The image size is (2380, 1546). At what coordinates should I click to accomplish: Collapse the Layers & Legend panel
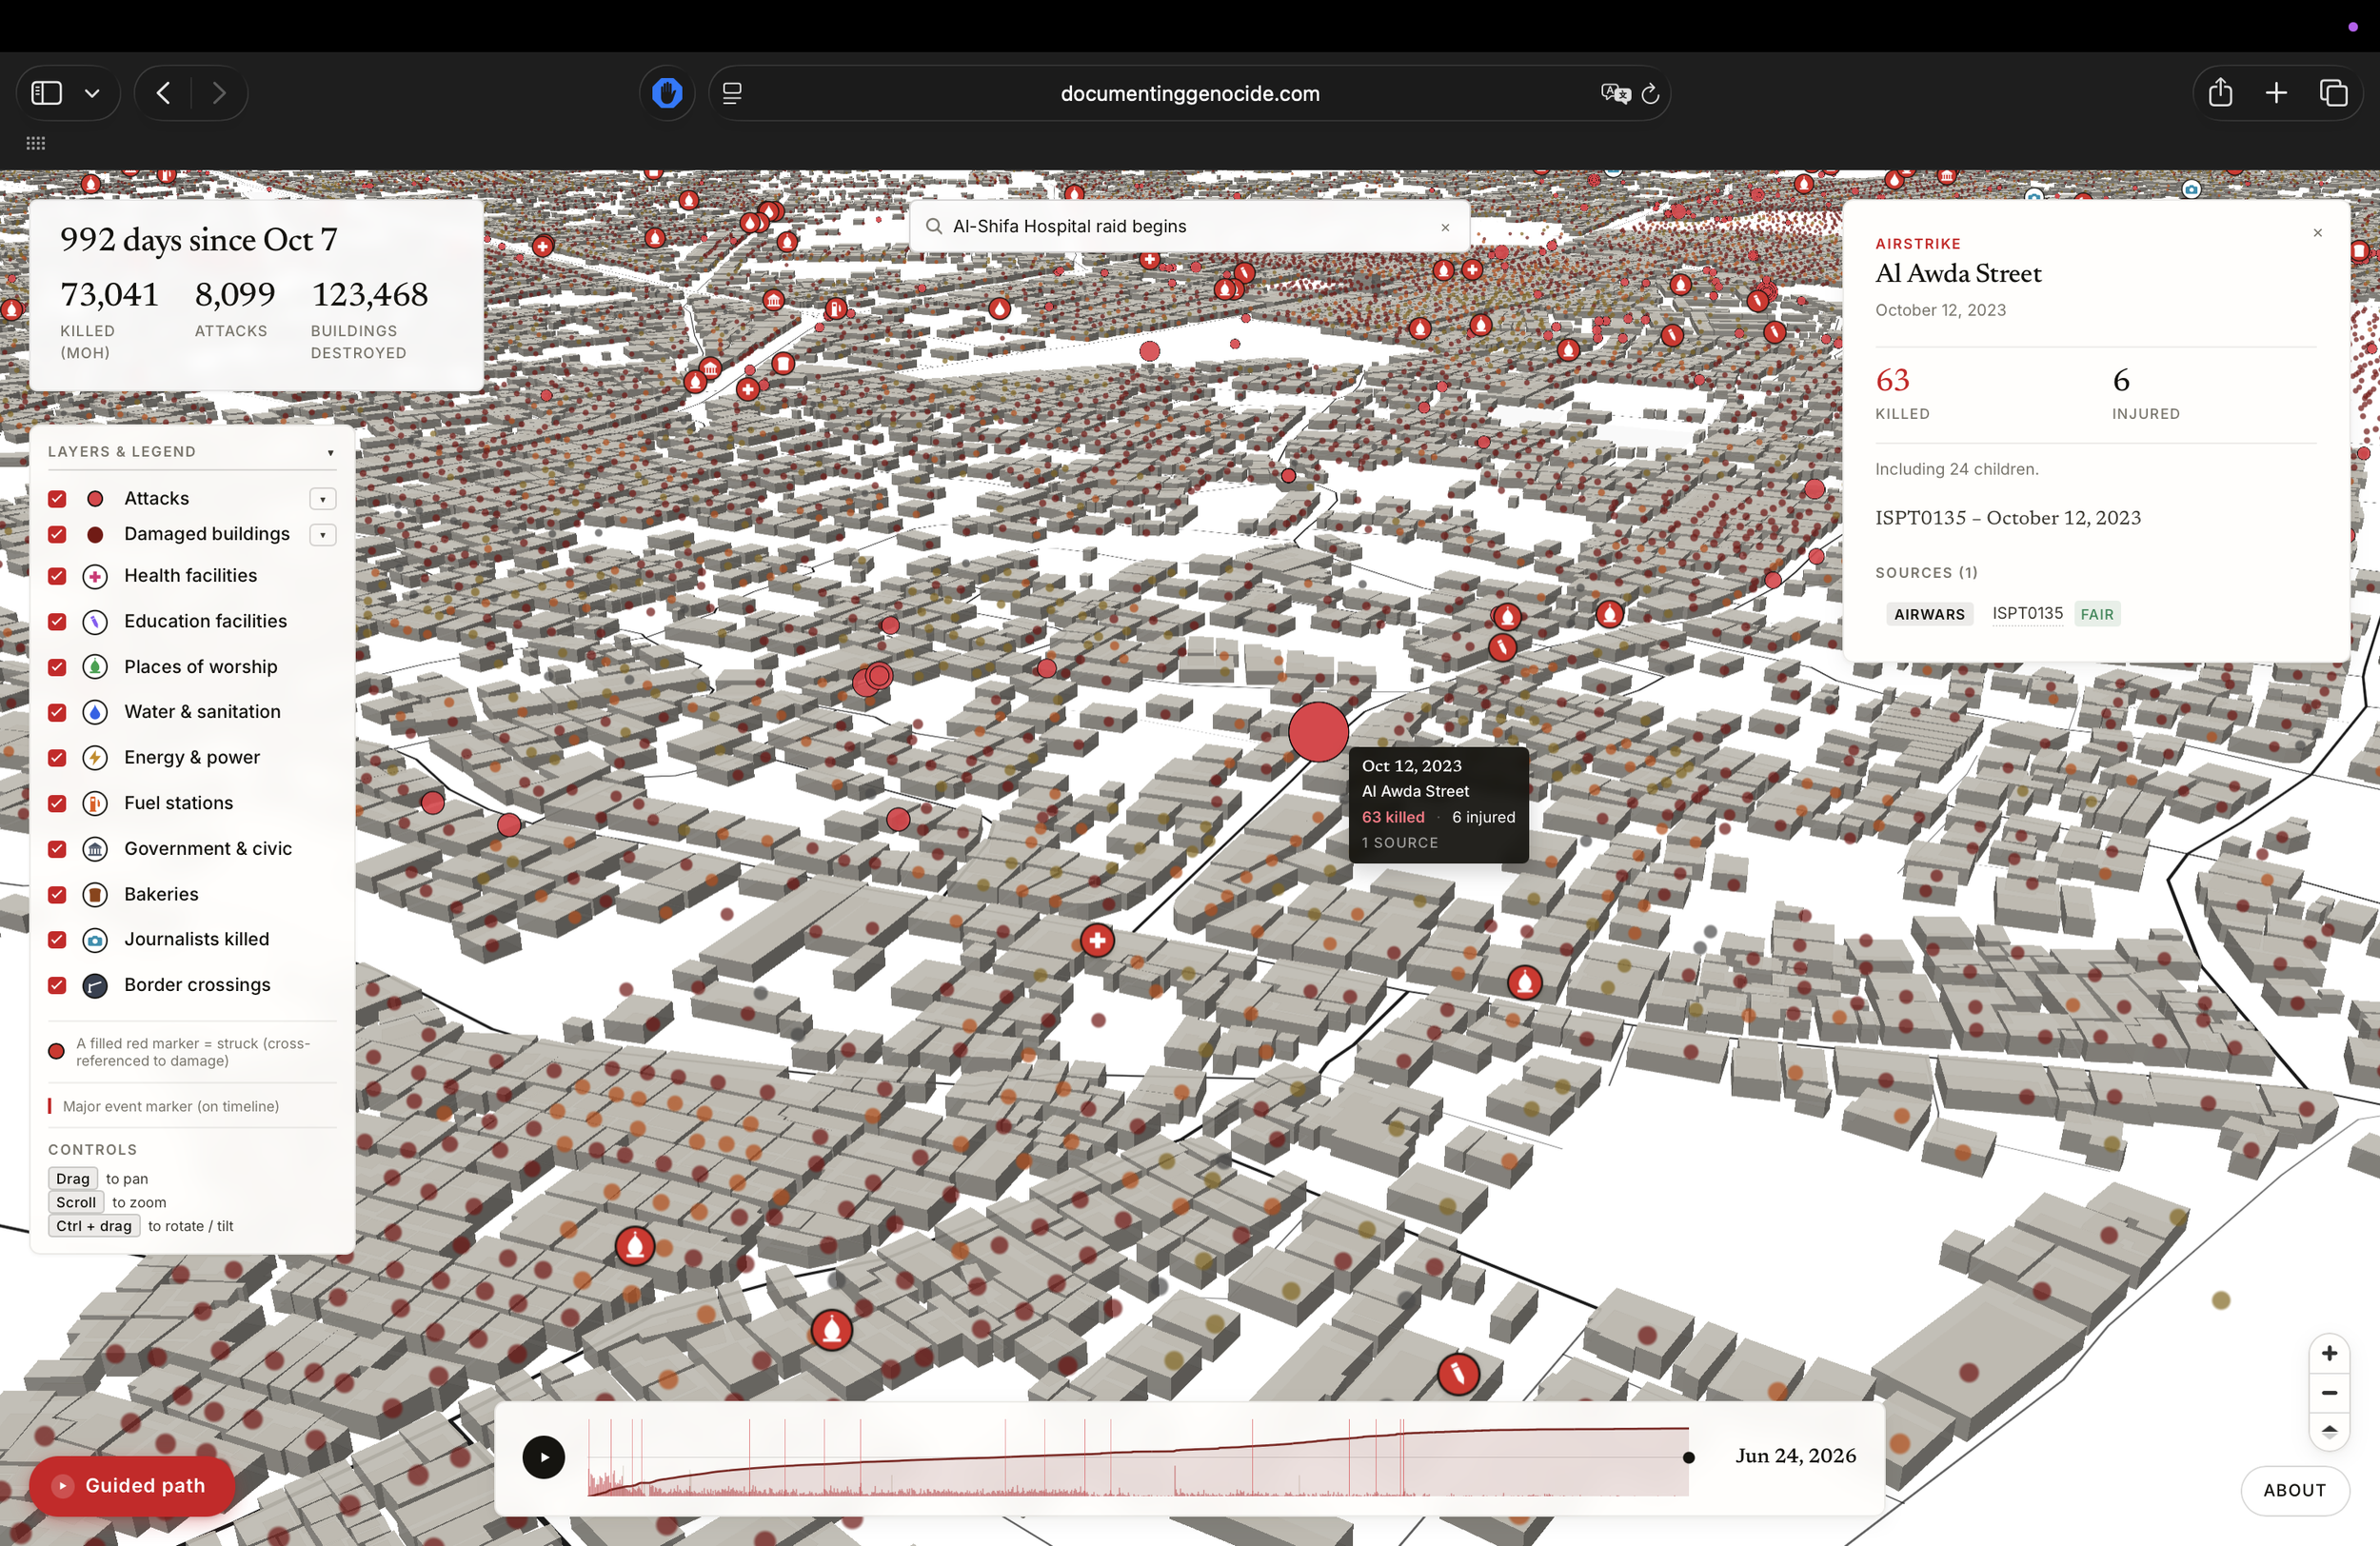point(330,452)
